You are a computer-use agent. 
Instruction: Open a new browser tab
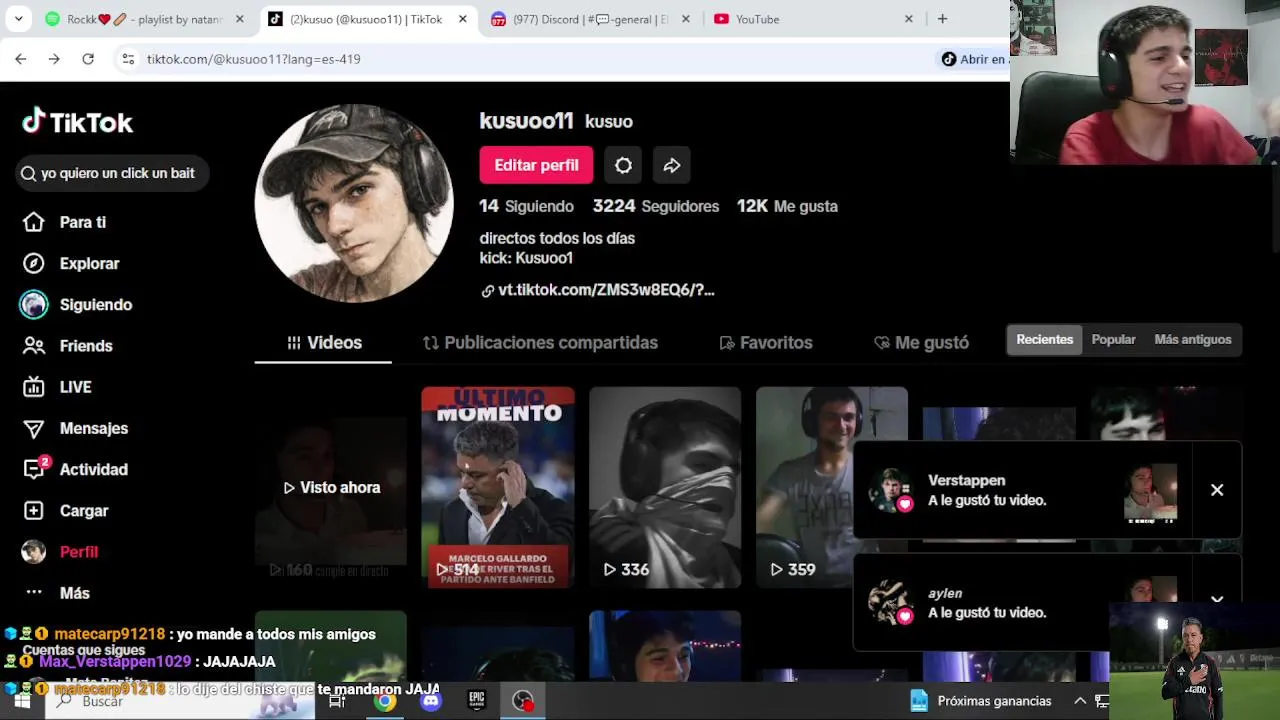coord(942,19)
